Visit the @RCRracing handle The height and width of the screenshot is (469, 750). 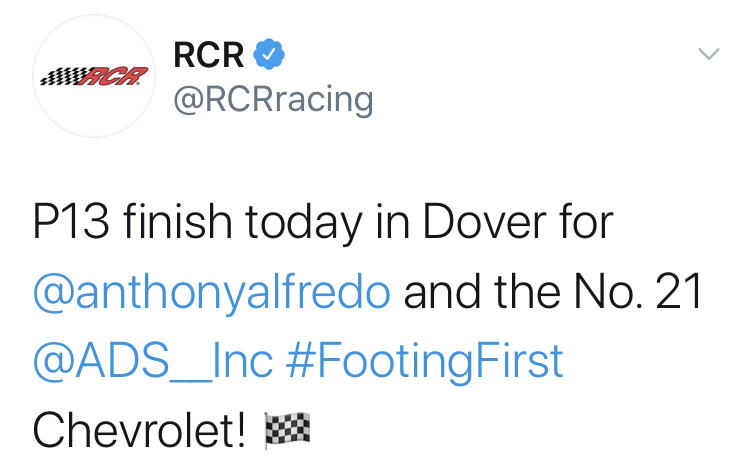click(x=274, y=99)
